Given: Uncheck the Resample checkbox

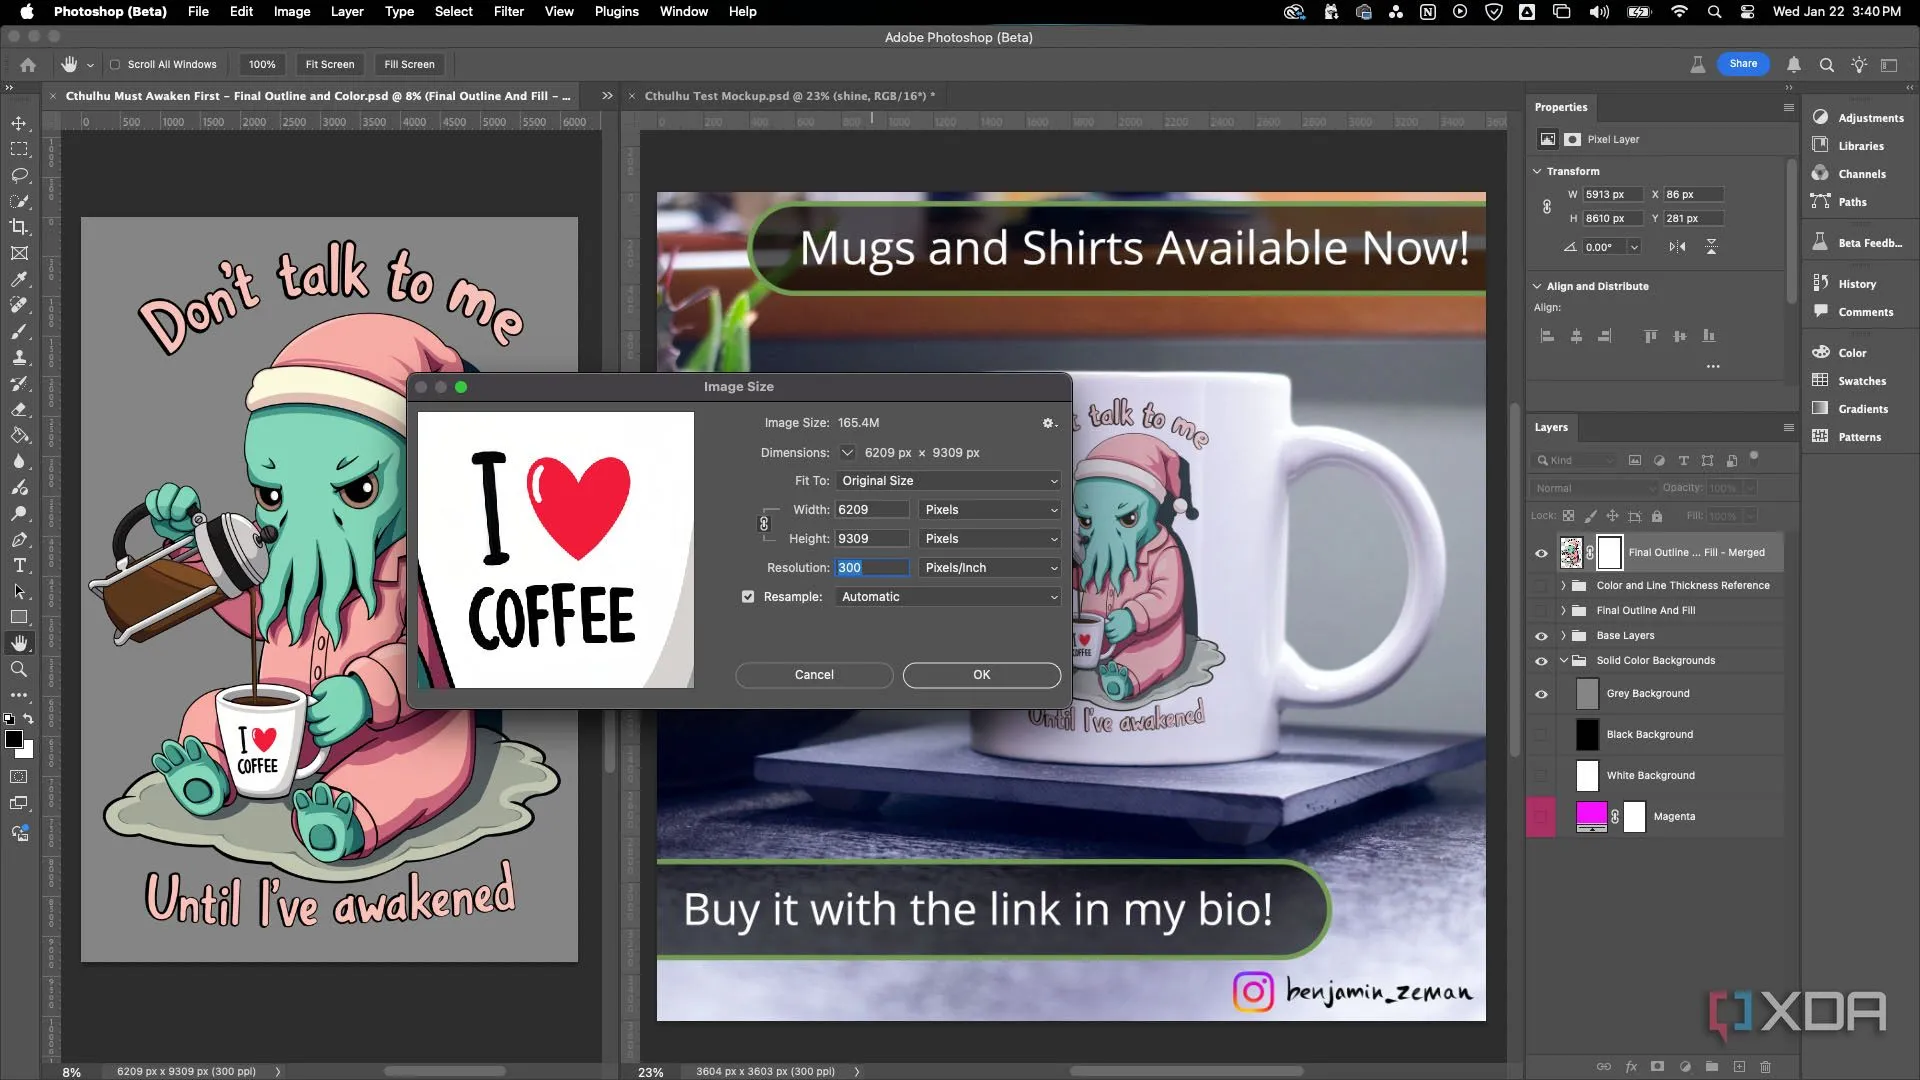Looking at the screenshot, I should tap(748, 596).
